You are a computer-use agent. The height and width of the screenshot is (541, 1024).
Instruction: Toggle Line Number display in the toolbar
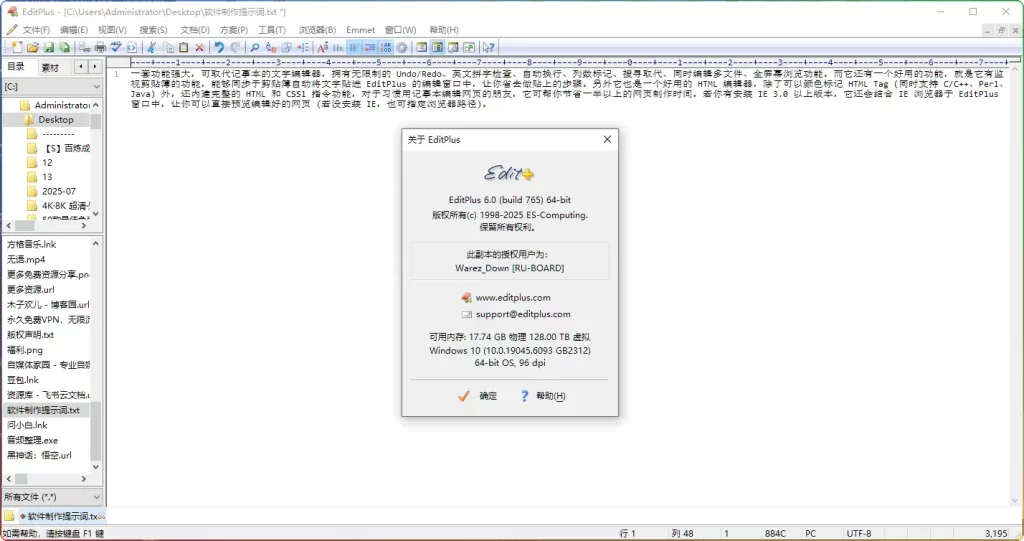(x=386, y=47)
